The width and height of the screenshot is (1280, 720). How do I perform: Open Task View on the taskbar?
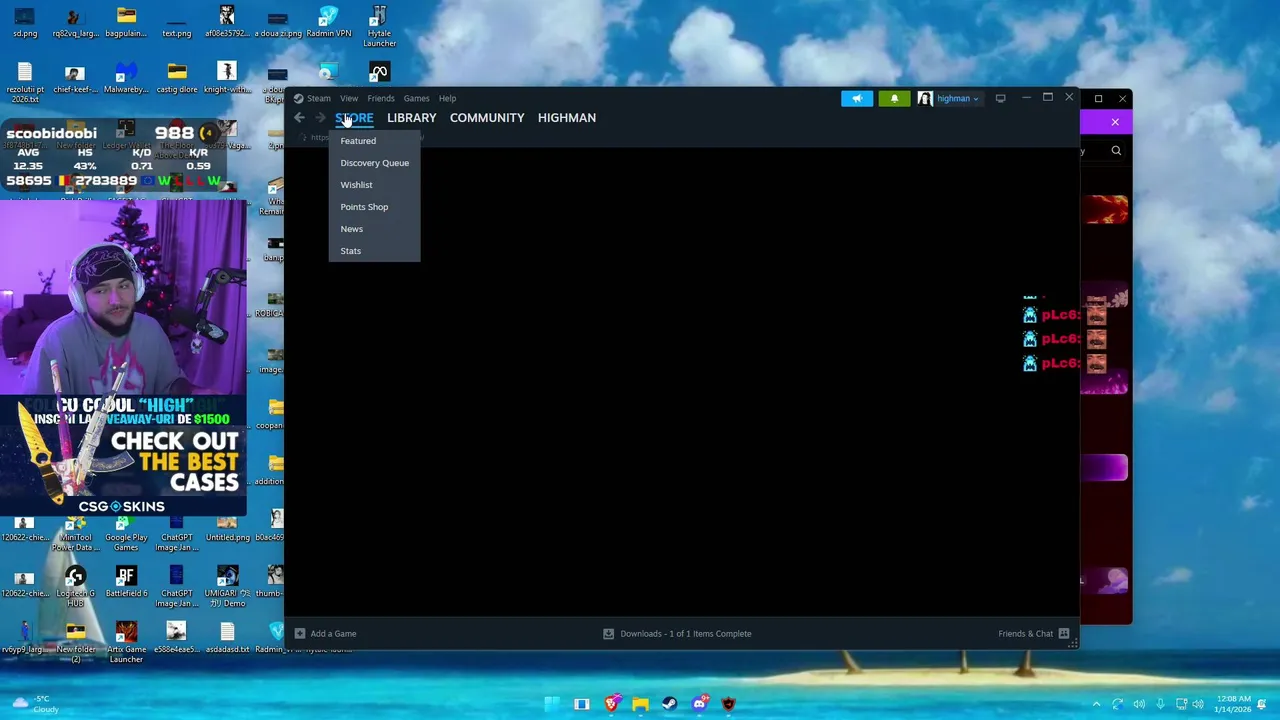pos(581,704)
